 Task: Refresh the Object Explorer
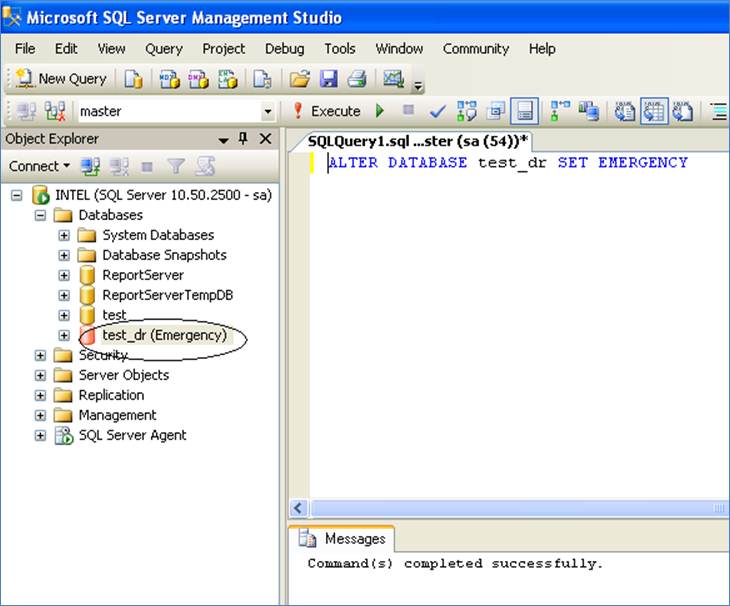[x=205, y=166]
